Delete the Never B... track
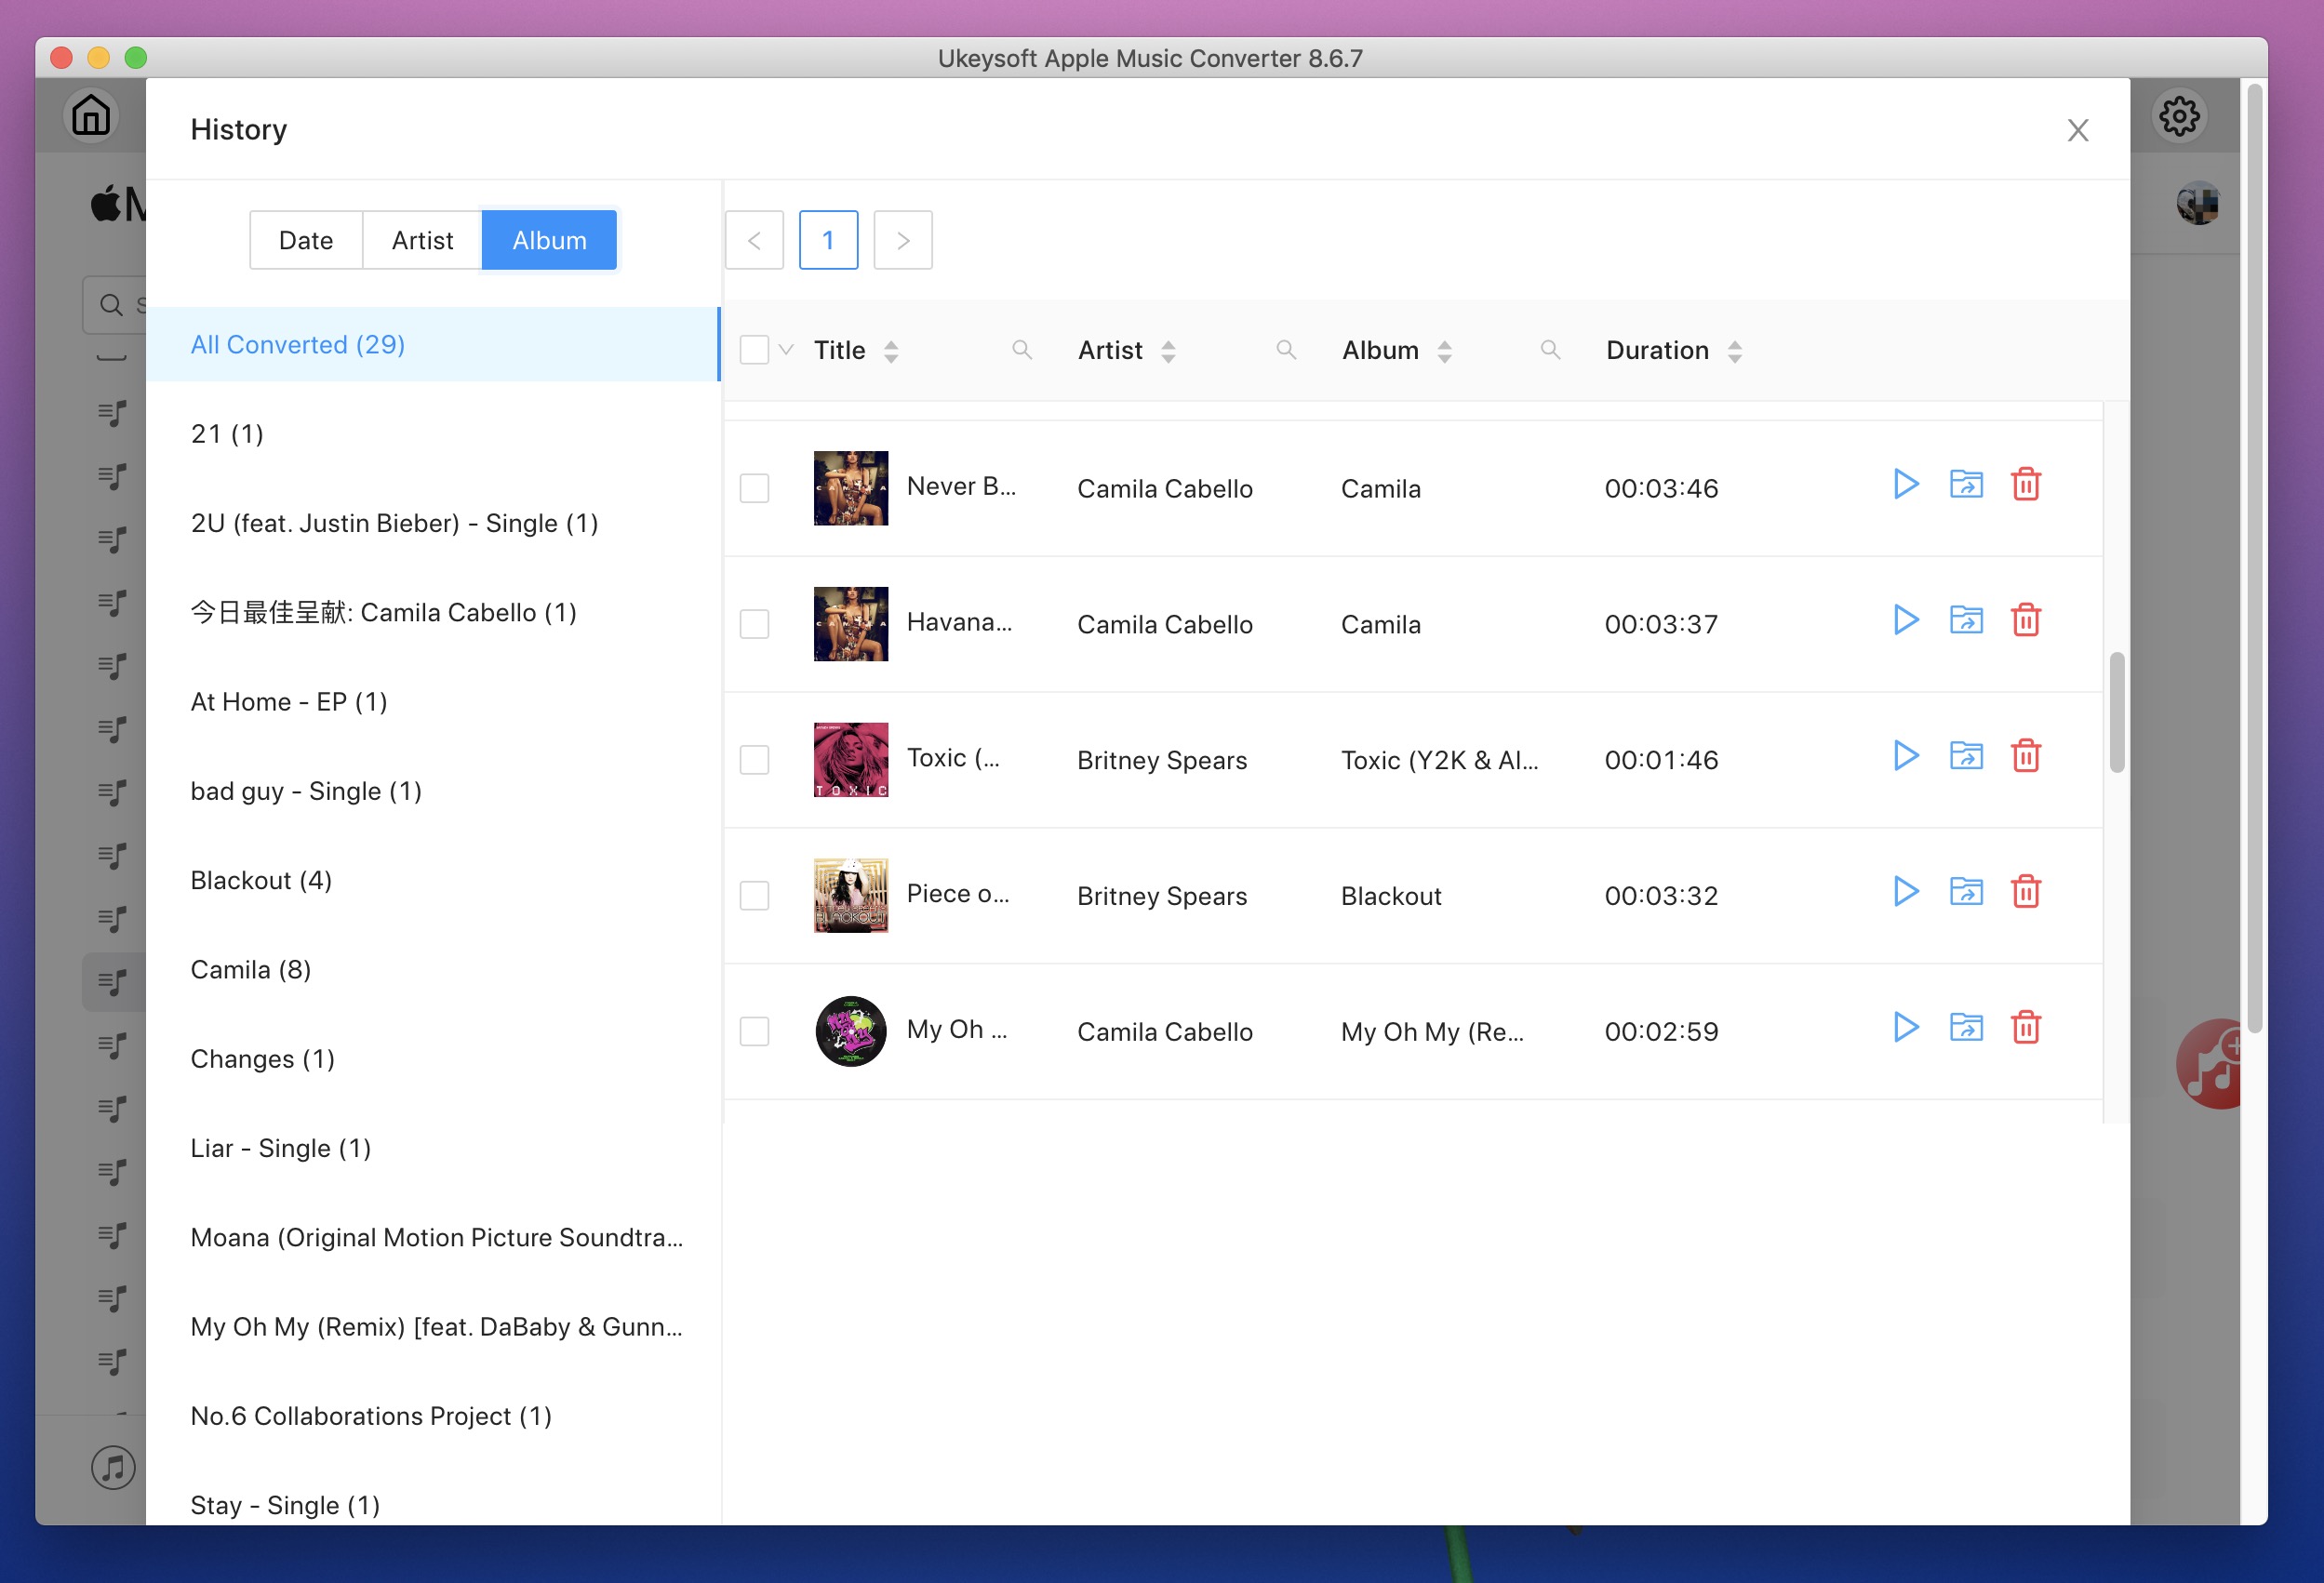2324x1583 pixels. tap(2026, 485)
